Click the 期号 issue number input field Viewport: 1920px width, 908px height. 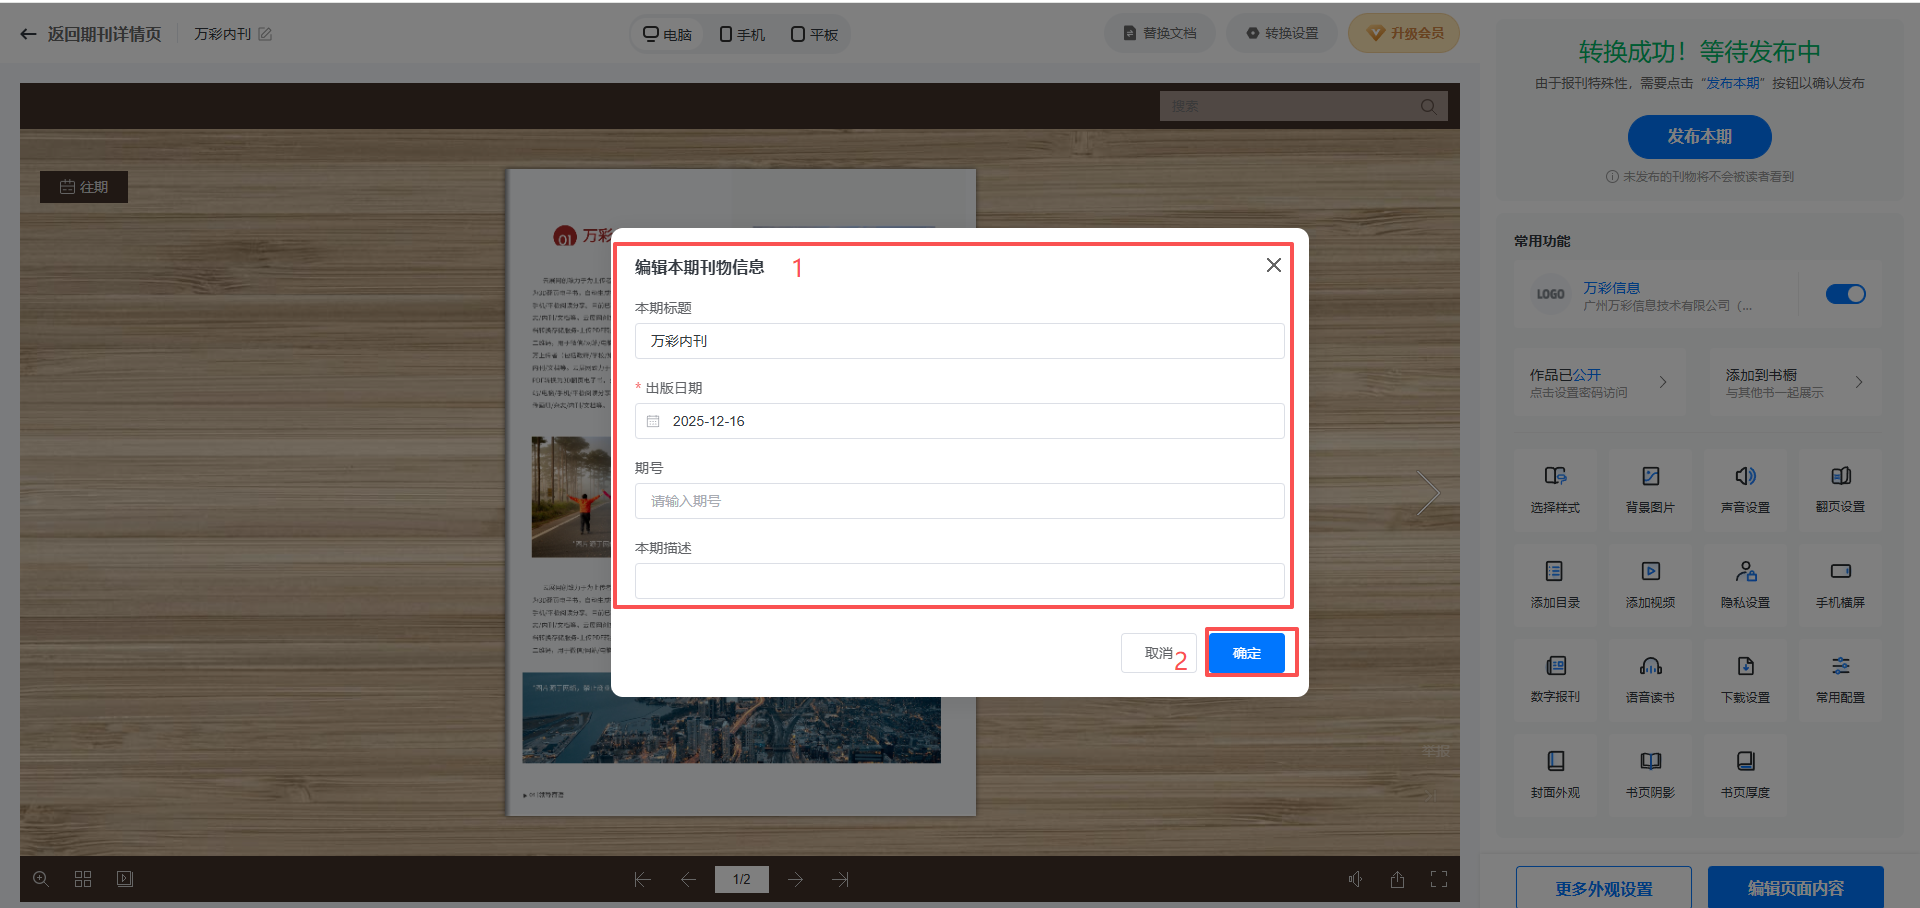pyautogui.click(x=958, y=501)
